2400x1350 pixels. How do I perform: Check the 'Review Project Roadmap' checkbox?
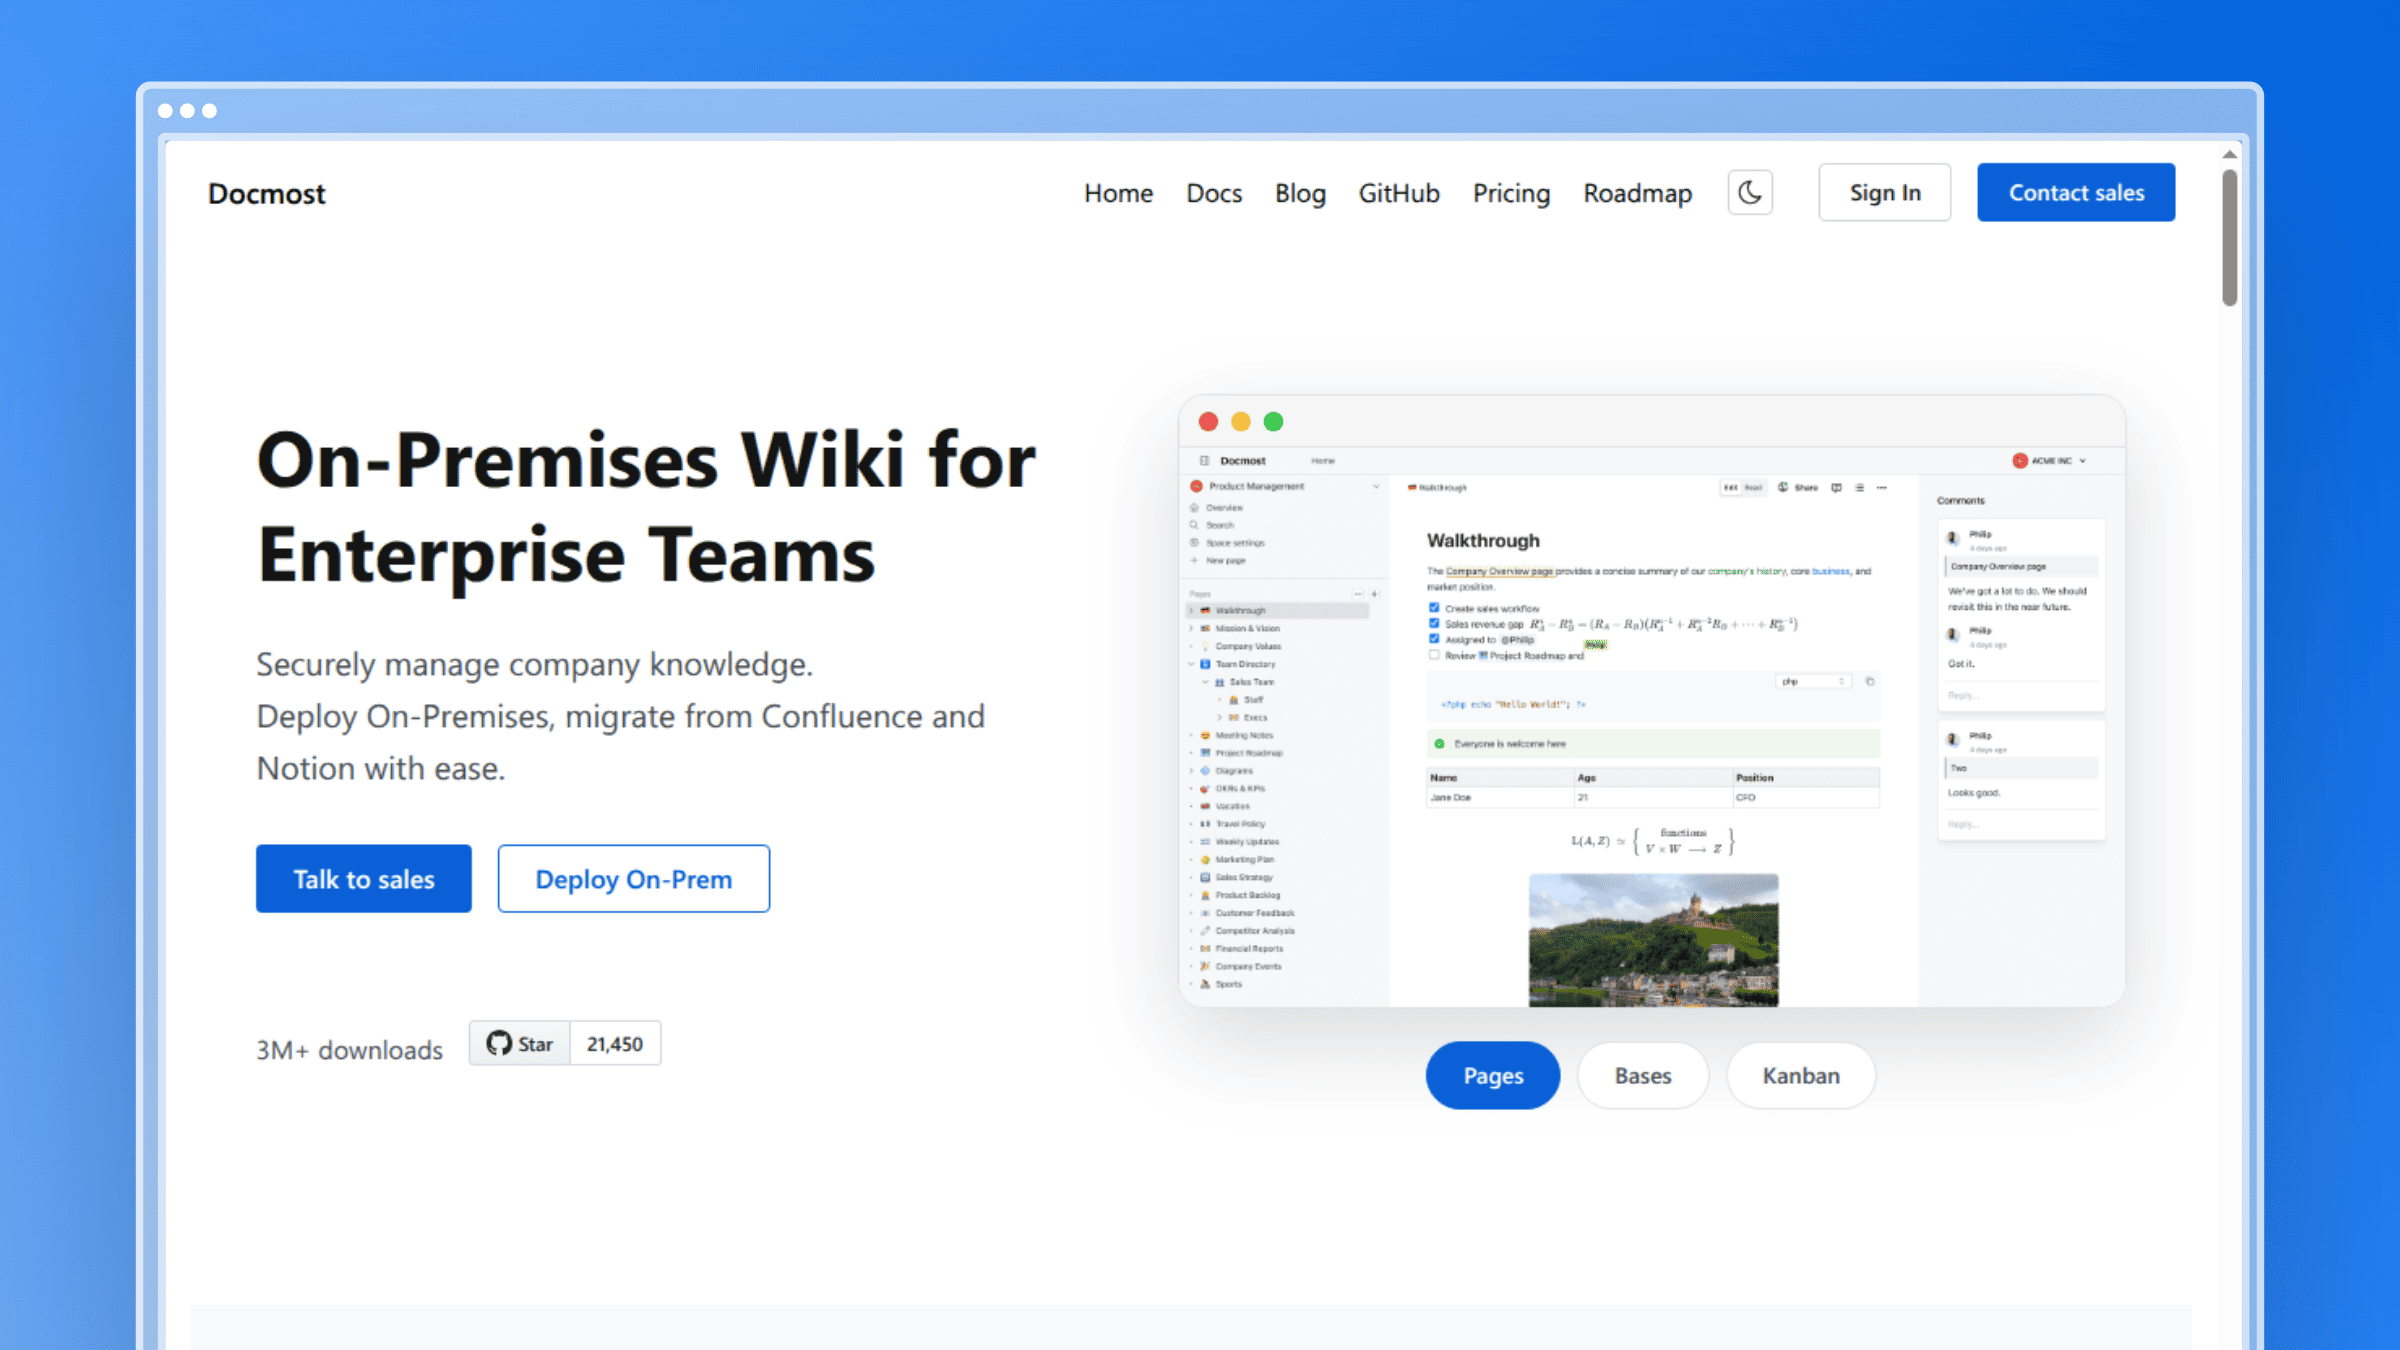(1434, 655)
